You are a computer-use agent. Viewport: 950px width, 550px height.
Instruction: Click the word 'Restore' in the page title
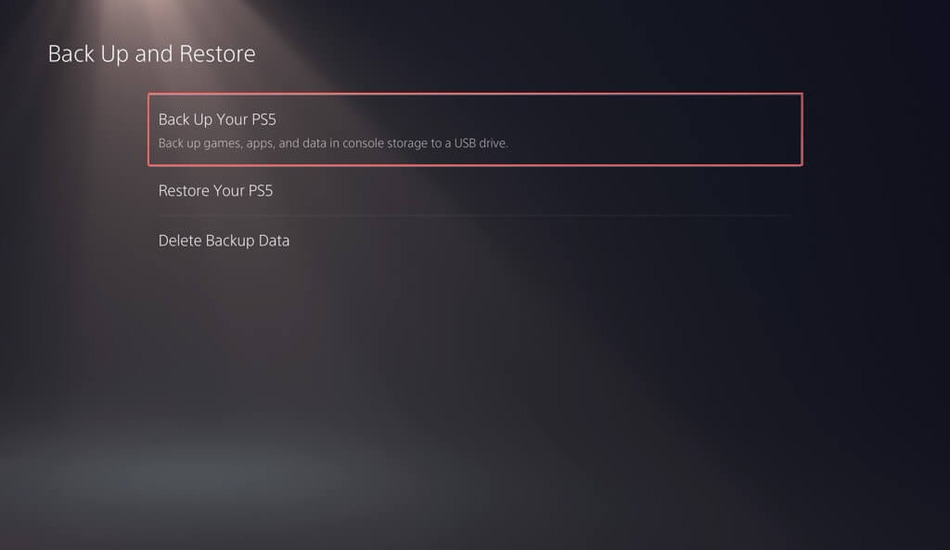coord(217,54)
